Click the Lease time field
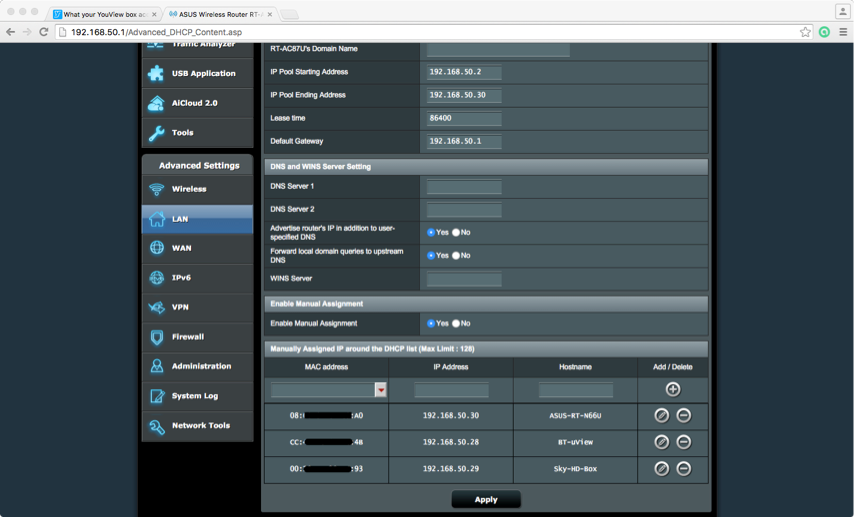The image size is (854, 518). (463, 118)
